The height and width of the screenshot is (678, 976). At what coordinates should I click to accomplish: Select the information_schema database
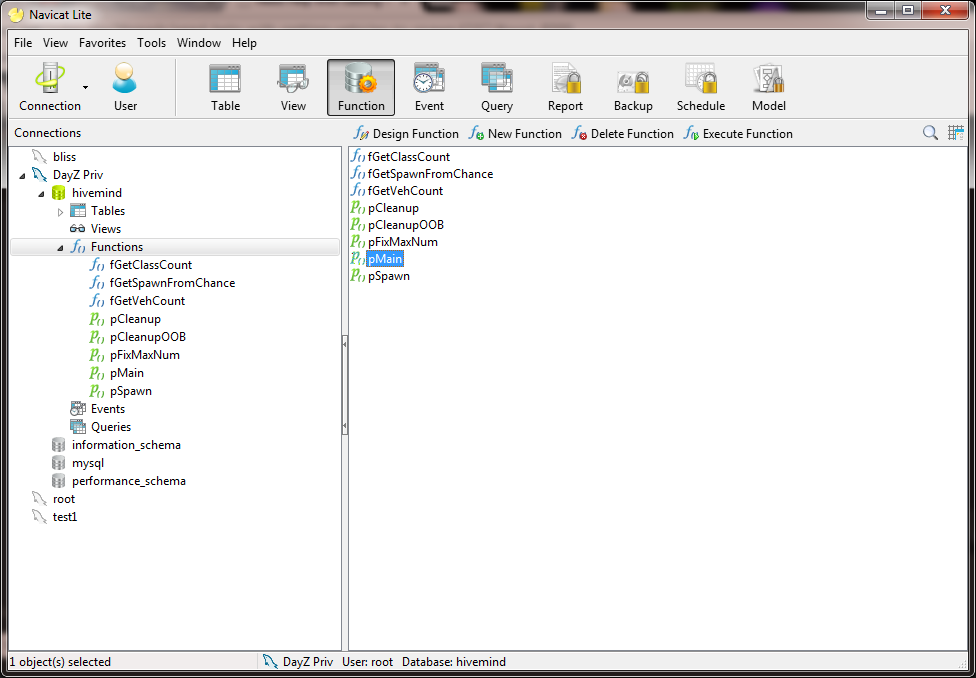coord(126,445)
